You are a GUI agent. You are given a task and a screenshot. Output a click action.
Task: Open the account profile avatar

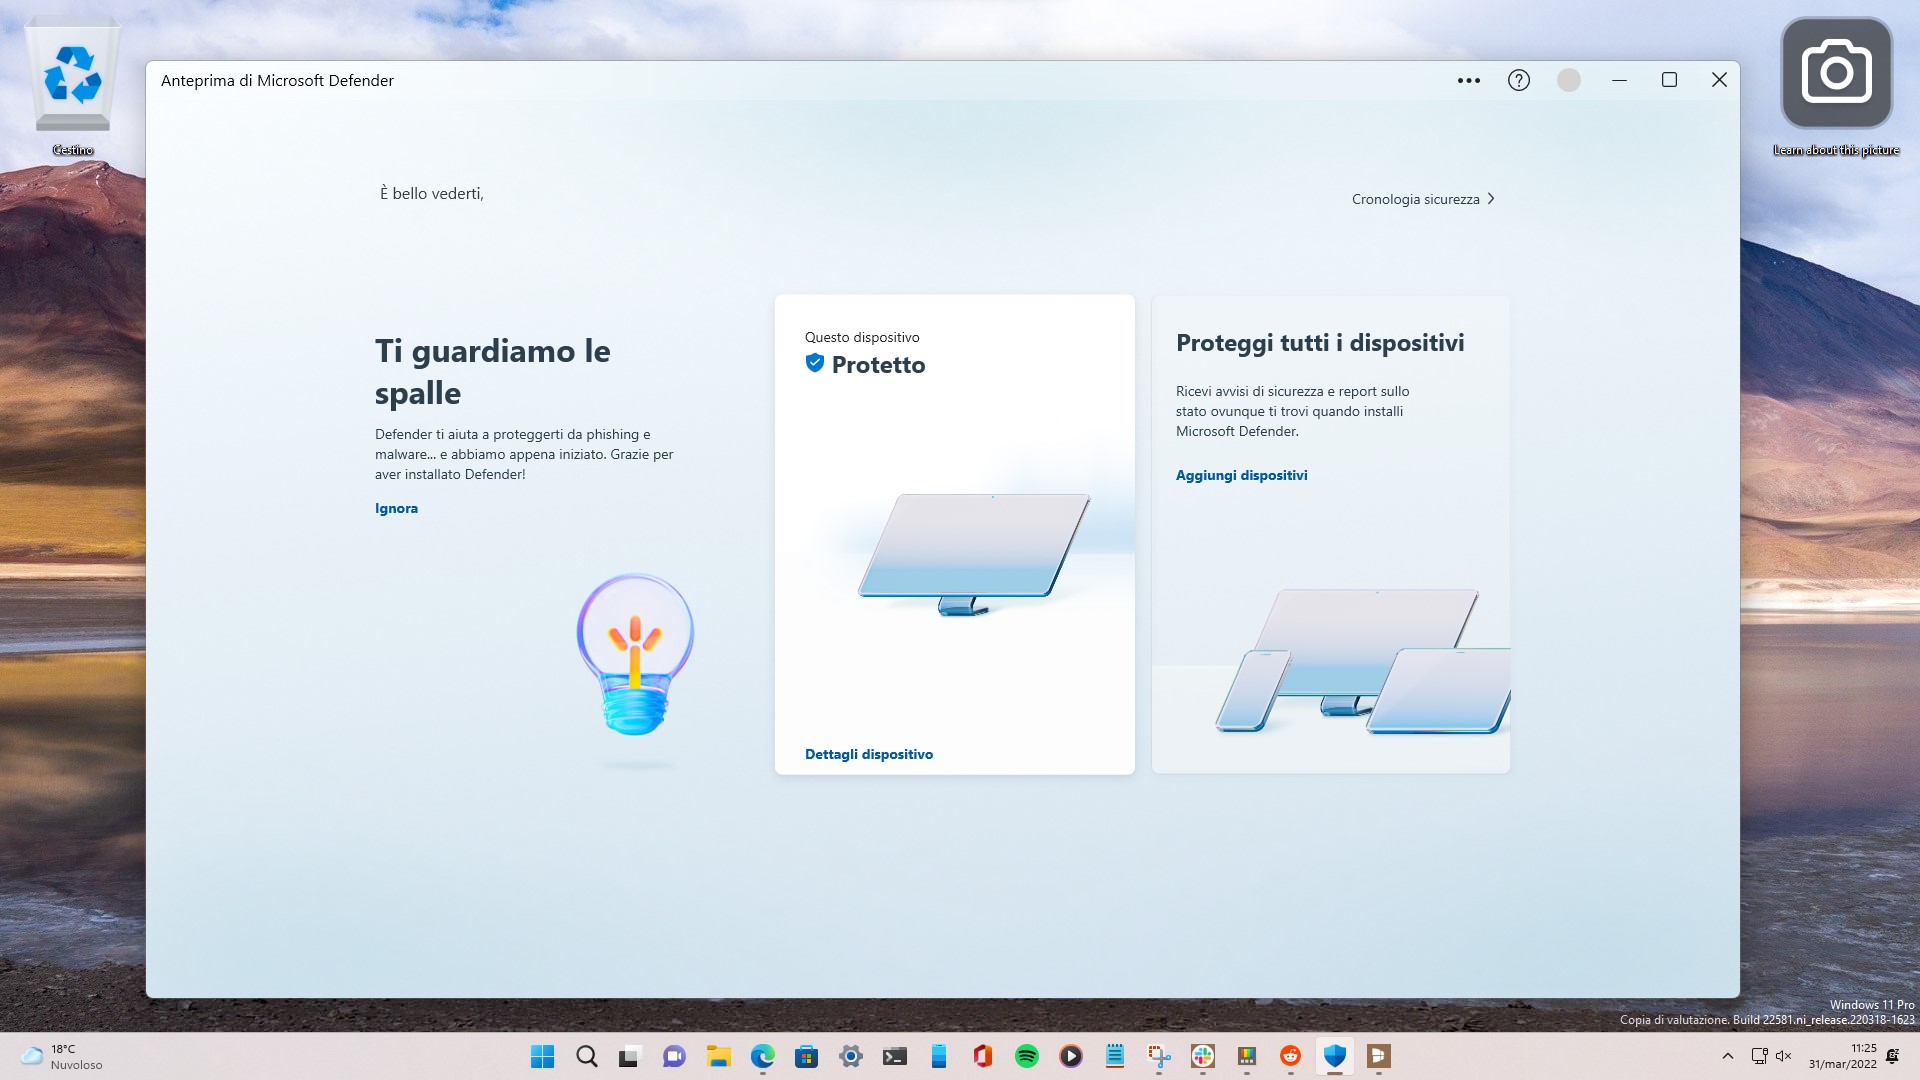[1568, 80]
